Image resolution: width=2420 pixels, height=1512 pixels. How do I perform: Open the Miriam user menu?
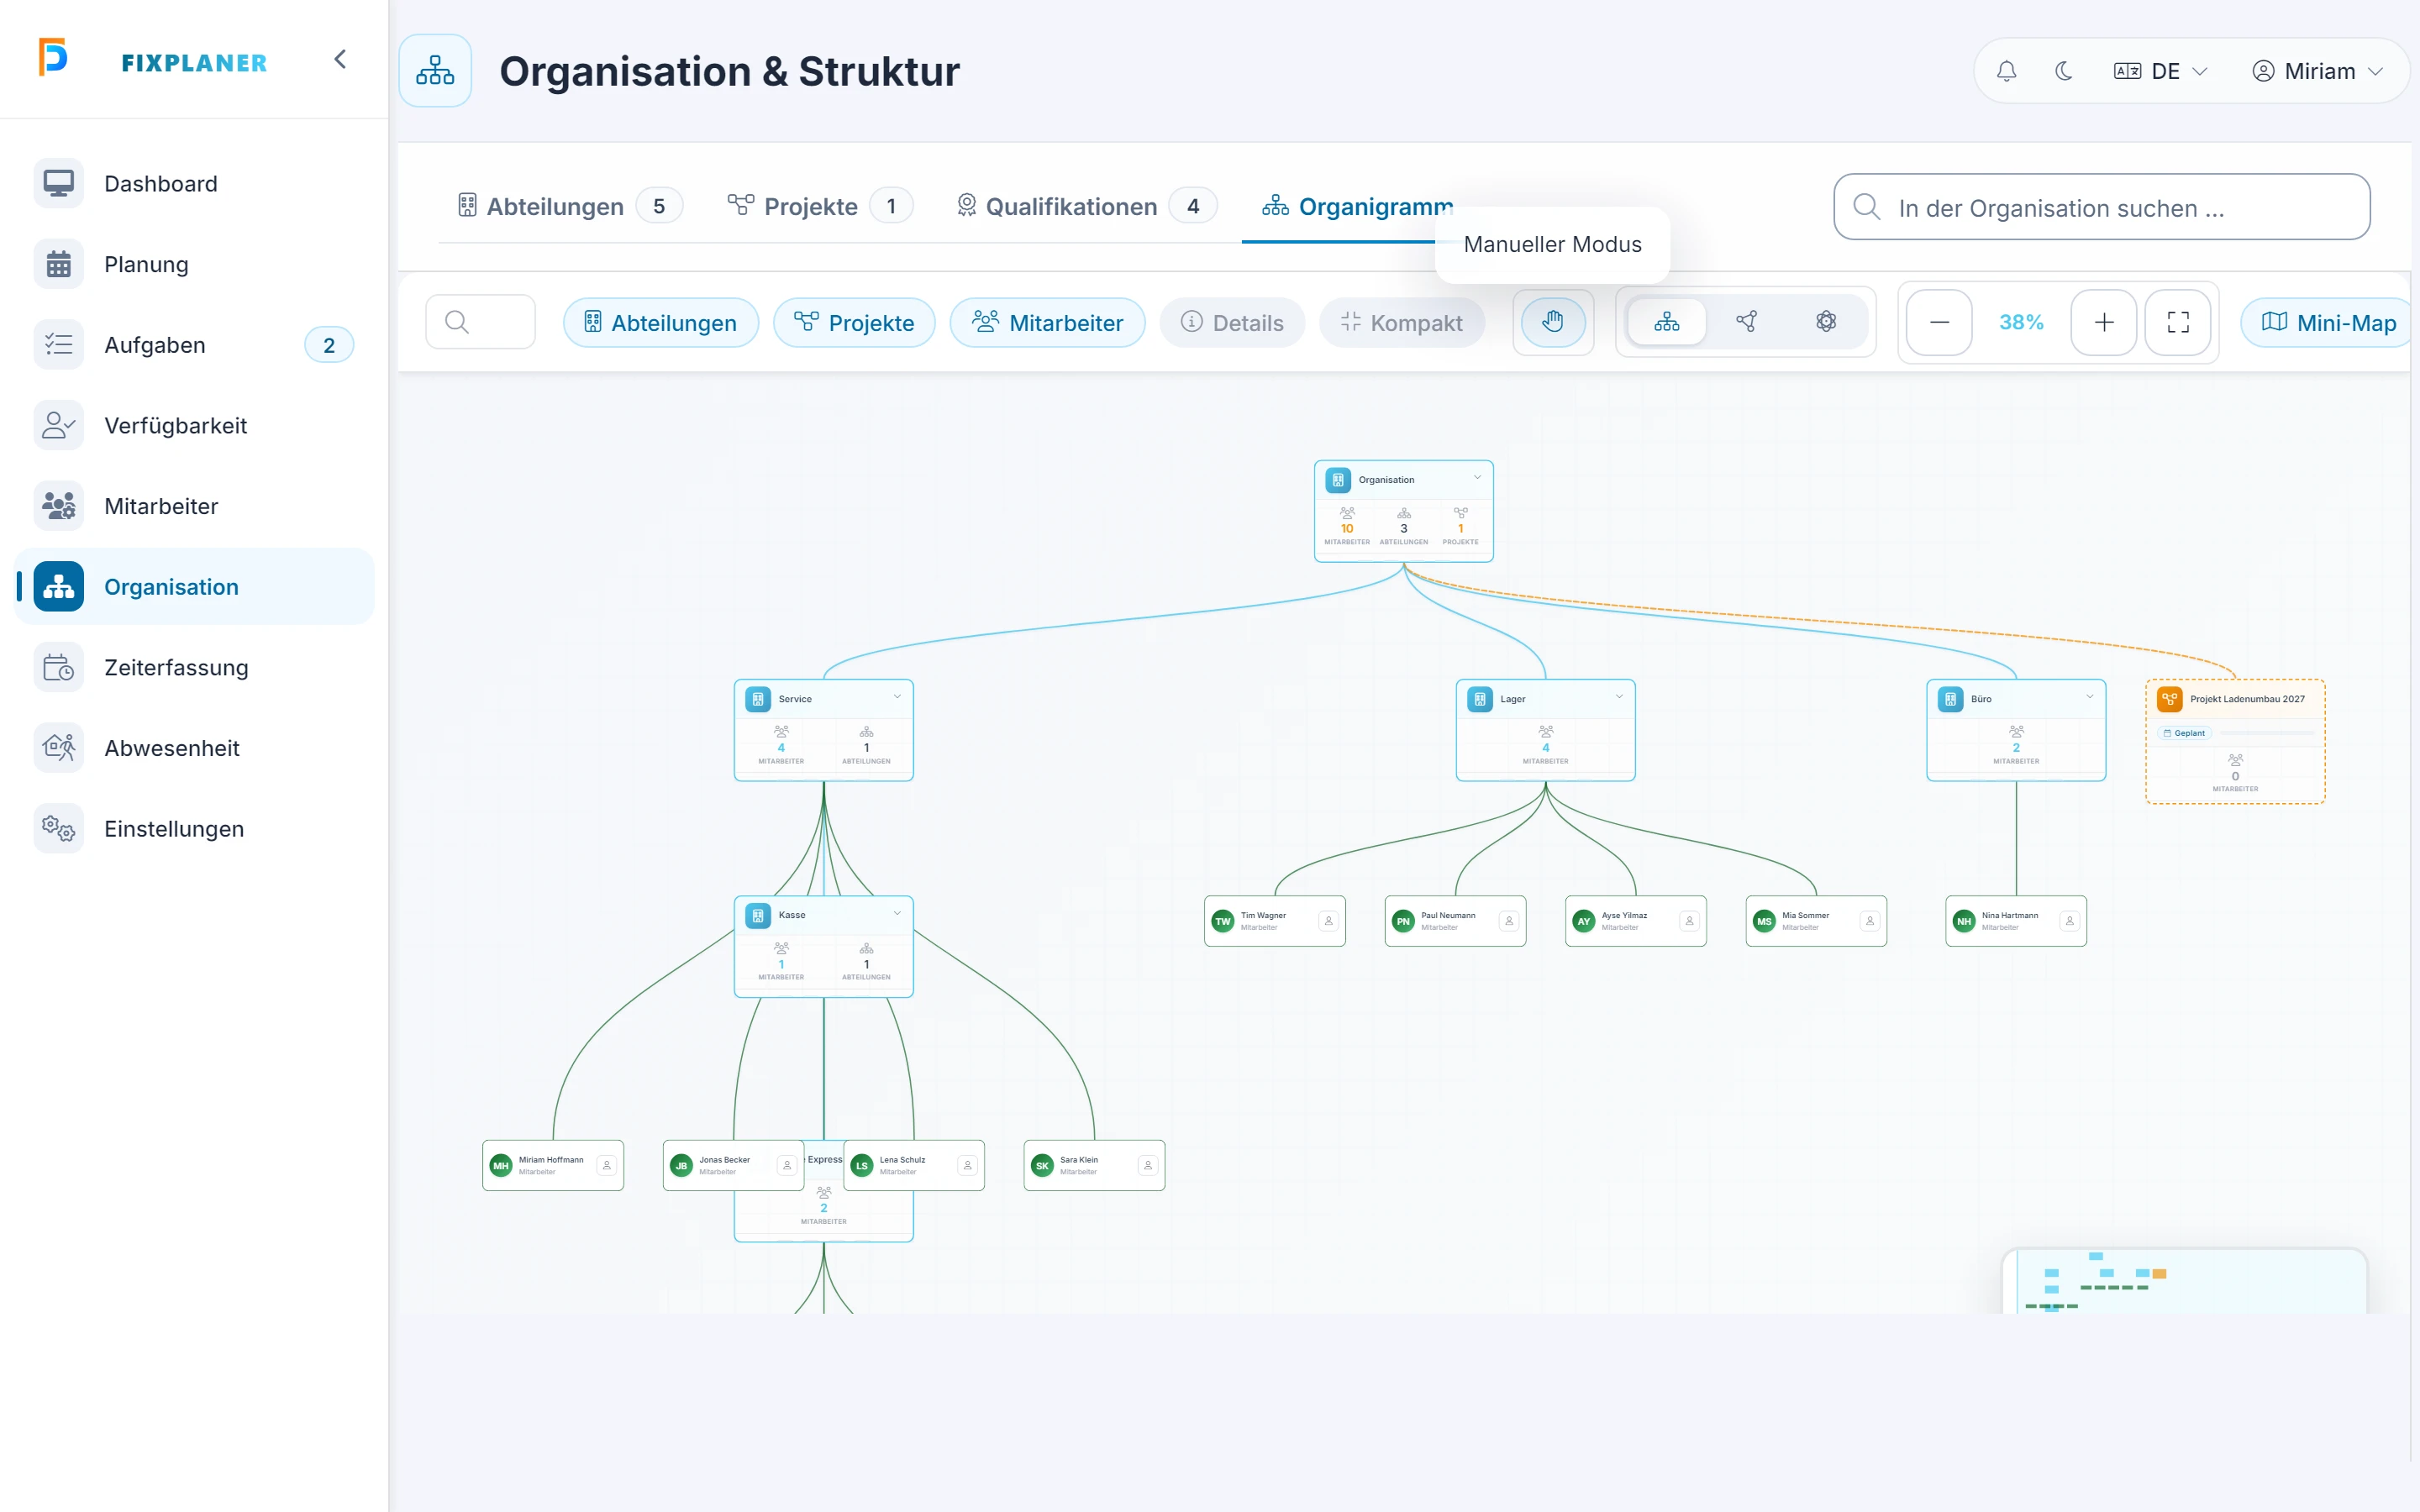[2317, 71]
